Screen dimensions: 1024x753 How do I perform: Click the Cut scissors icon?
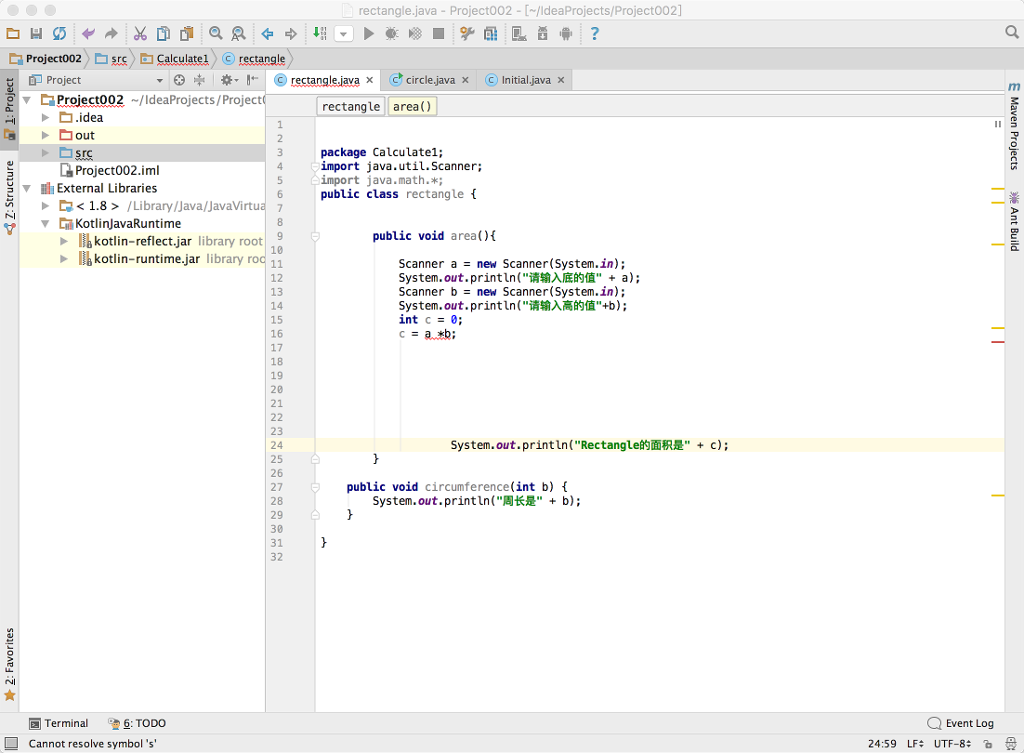140,34
